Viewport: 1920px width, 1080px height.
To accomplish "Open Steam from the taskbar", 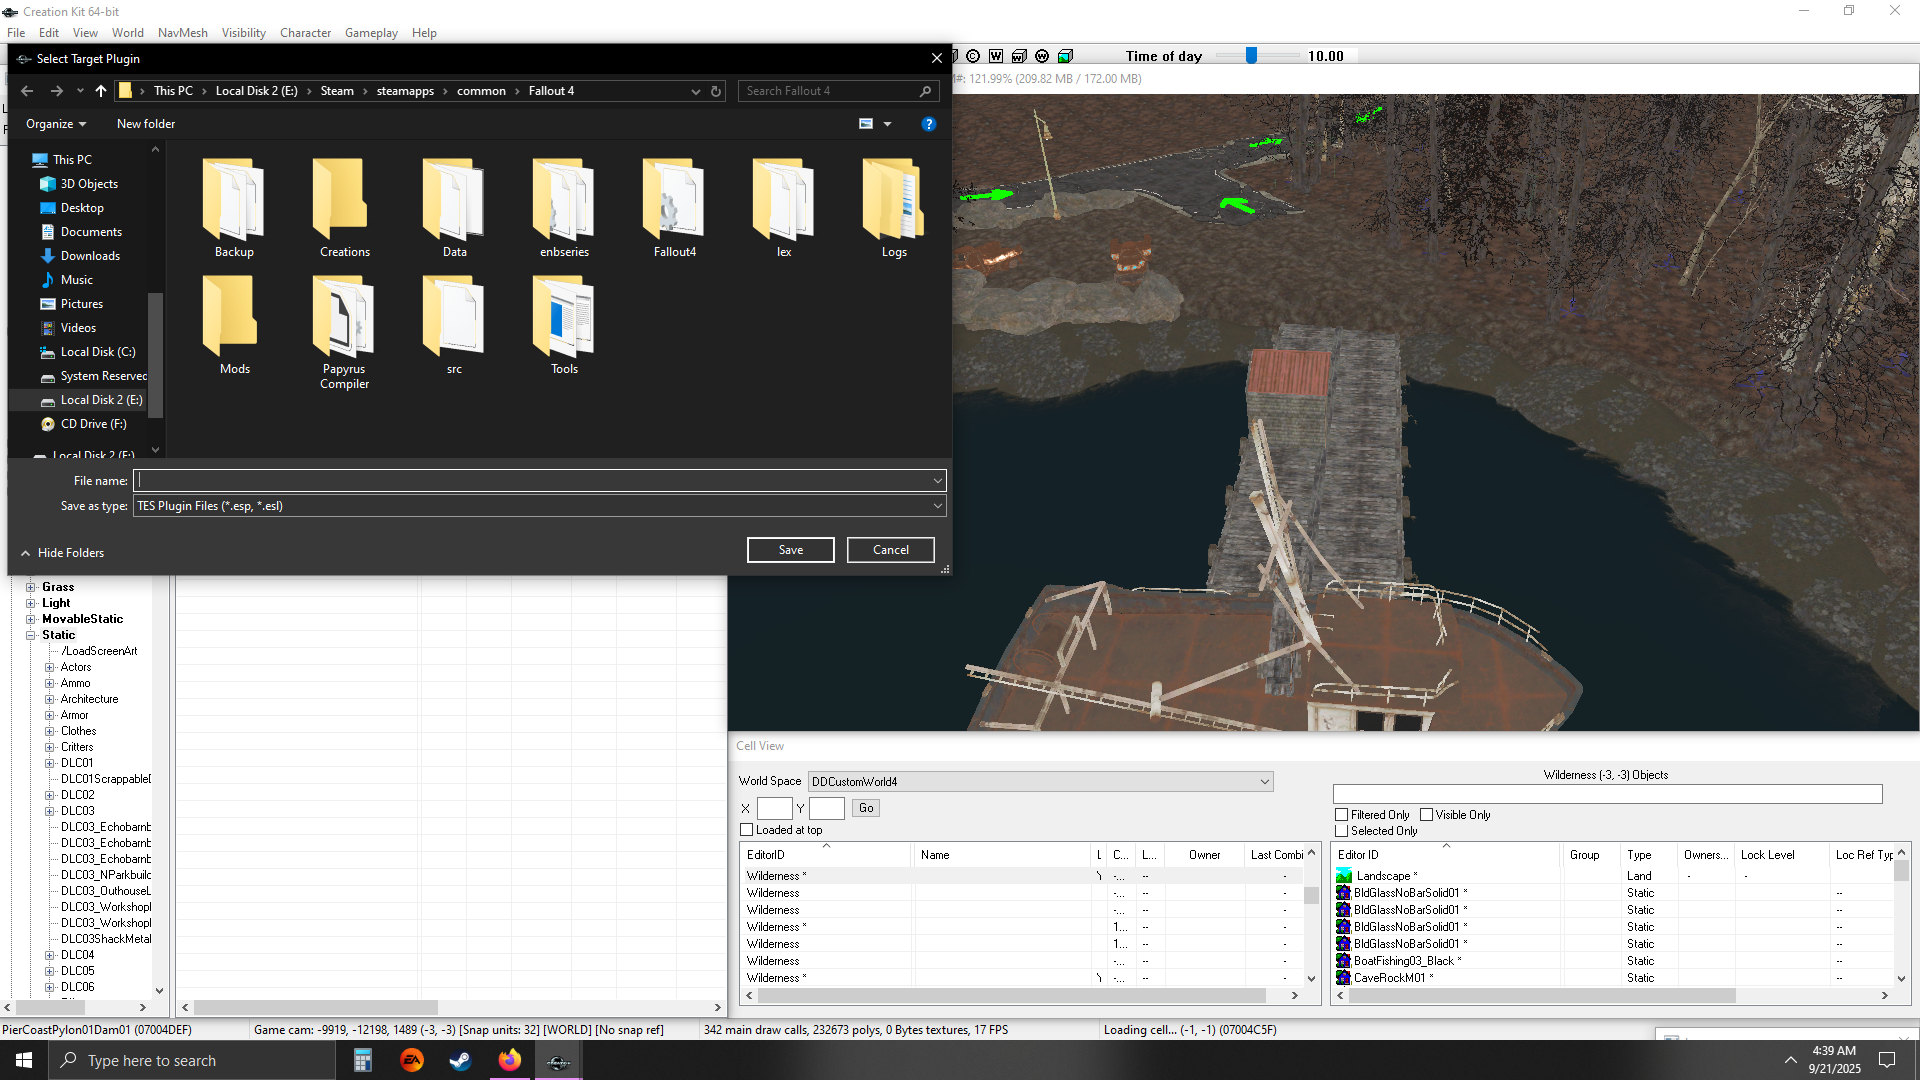I will pos(460,1060).
